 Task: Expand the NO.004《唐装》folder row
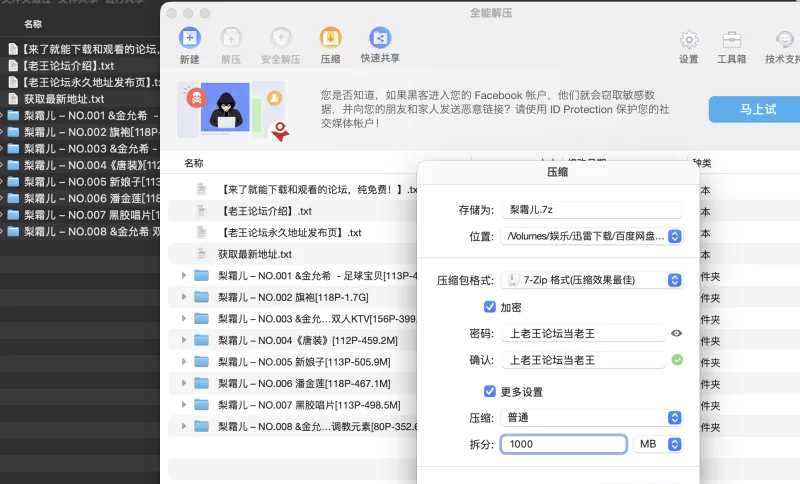click(x=184, y=340)
